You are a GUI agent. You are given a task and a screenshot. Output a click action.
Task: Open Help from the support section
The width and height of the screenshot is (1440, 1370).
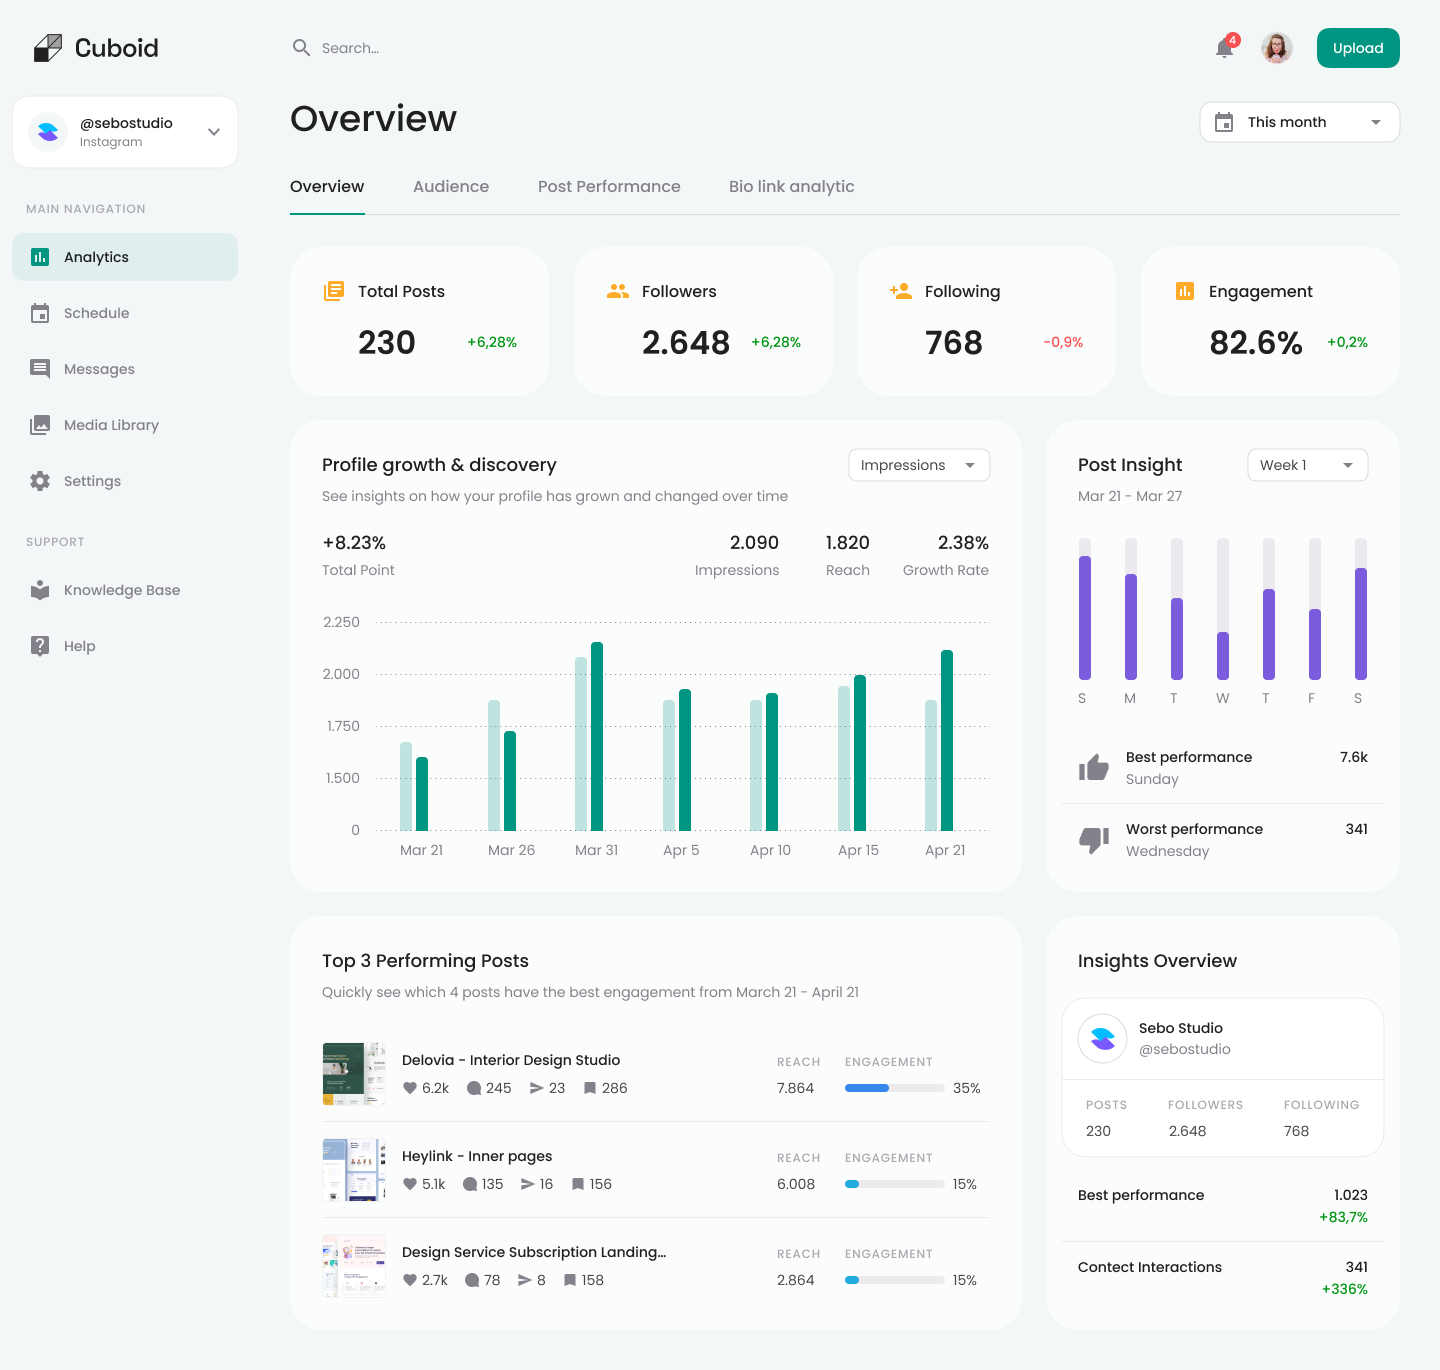(40, 646)
